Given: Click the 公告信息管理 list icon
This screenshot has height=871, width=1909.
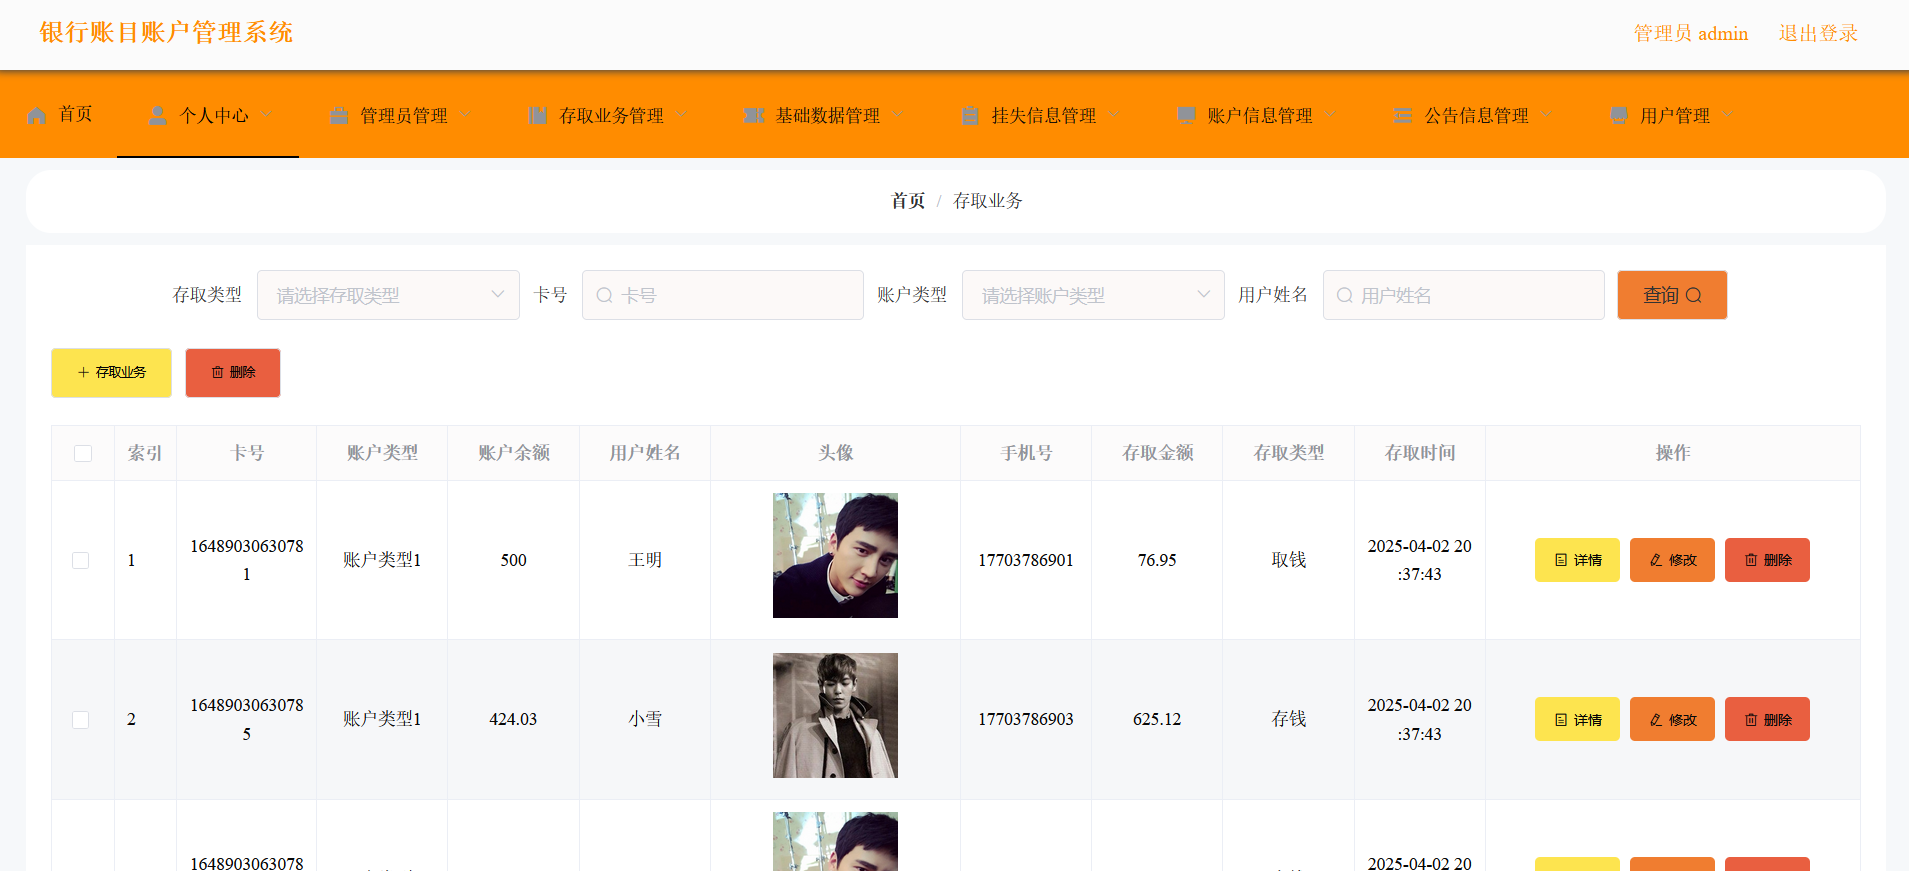Looking at the screenshot, I should coord(1403,116).
